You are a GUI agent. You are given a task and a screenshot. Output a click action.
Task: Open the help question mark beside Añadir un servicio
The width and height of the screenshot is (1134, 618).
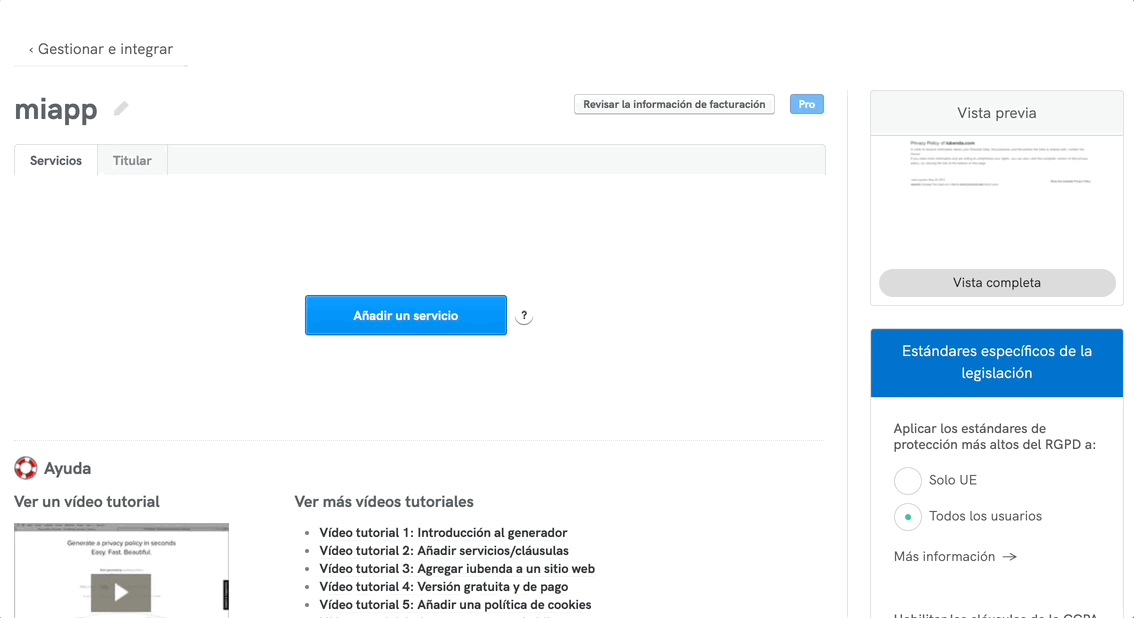coord(523,315)
